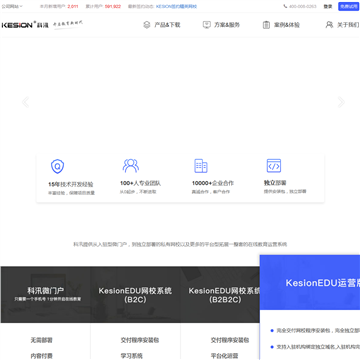Viewport: 360px width, 360px height.
Task: Click the 10000+企业合作 heading
Action: tap(213, 183)
